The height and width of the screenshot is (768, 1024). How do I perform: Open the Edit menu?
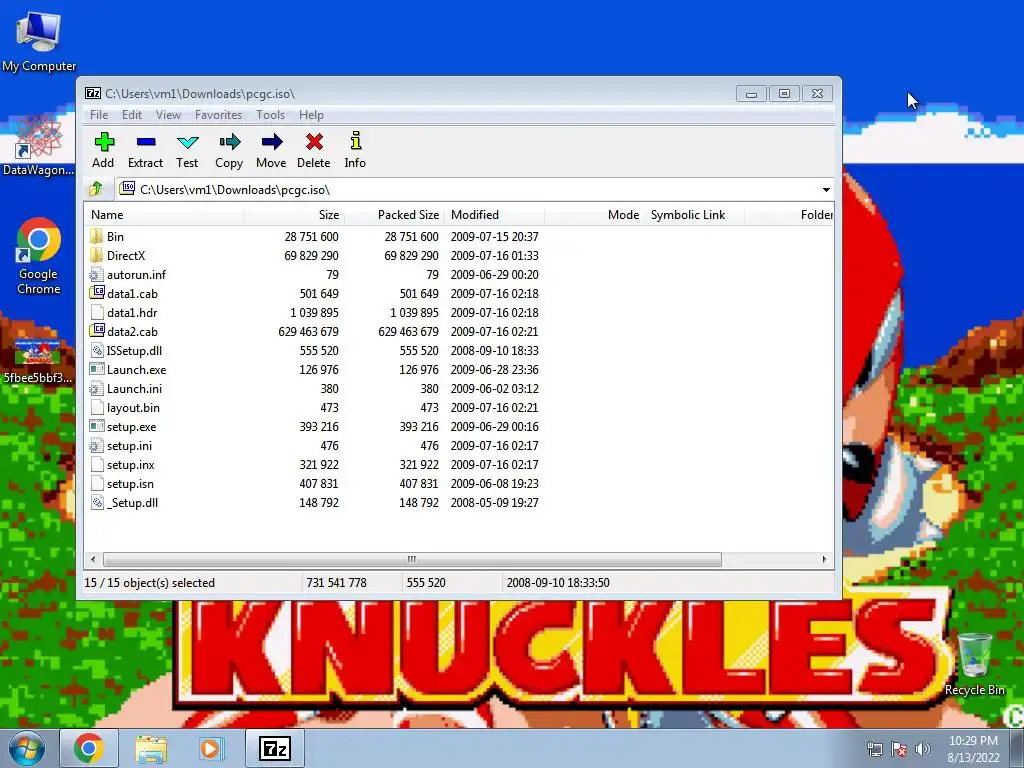[x=132, y=115]
